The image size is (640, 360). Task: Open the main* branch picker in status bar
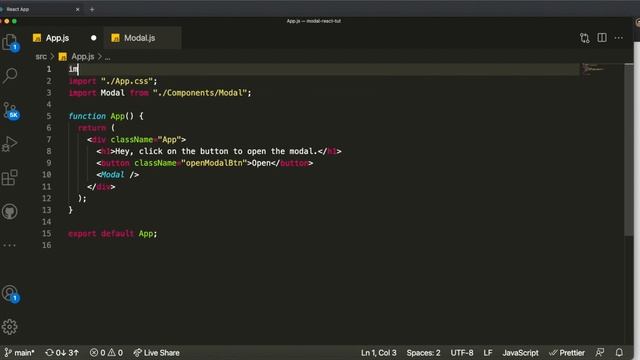pyautogui.click(x=19, y=353)
